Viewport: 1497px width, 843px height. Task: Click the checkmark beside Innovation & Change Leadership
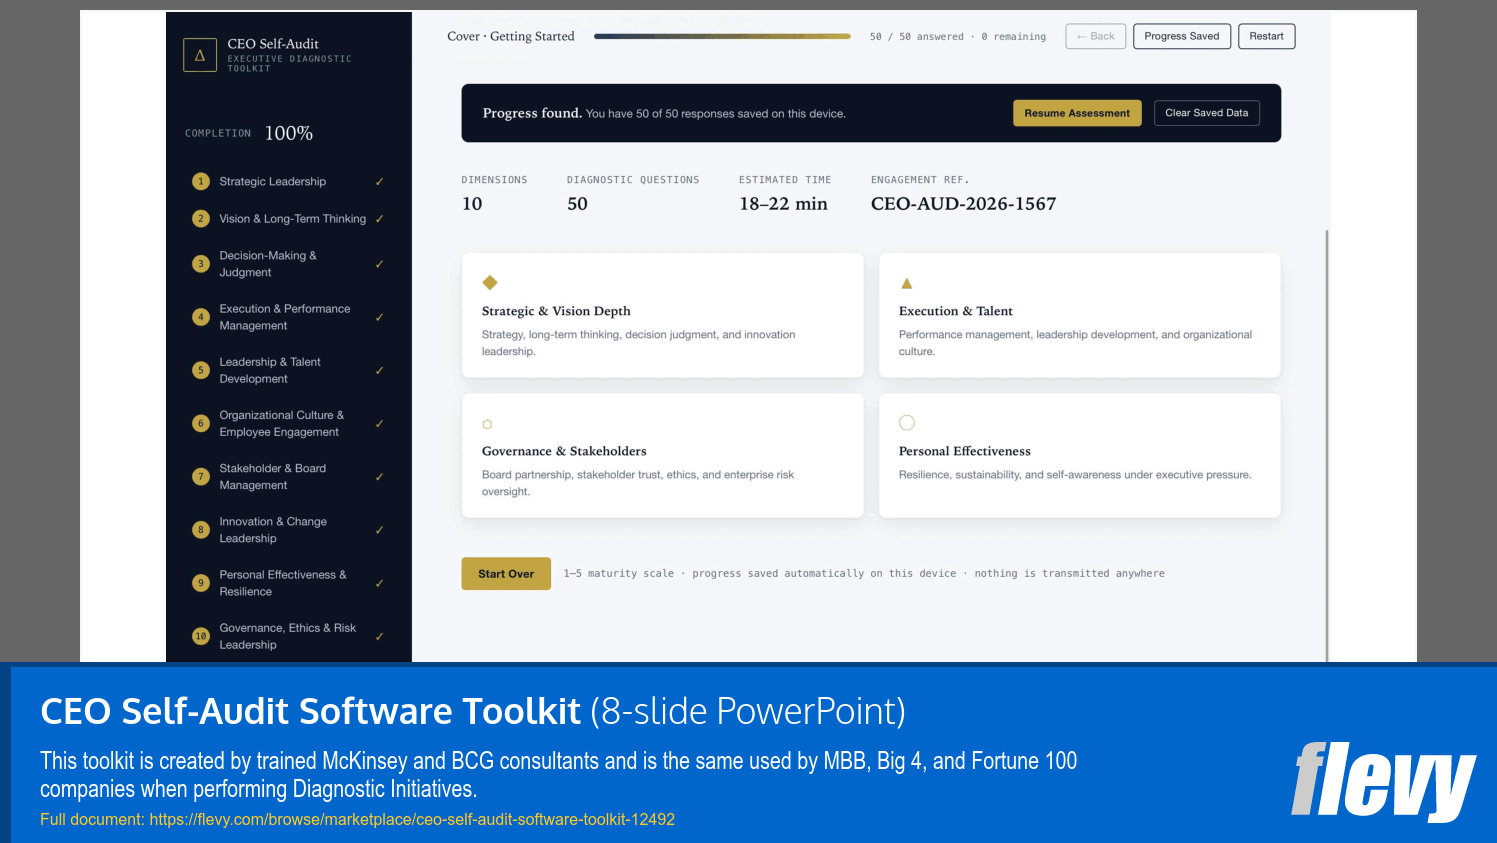click(x=380, y=530)
